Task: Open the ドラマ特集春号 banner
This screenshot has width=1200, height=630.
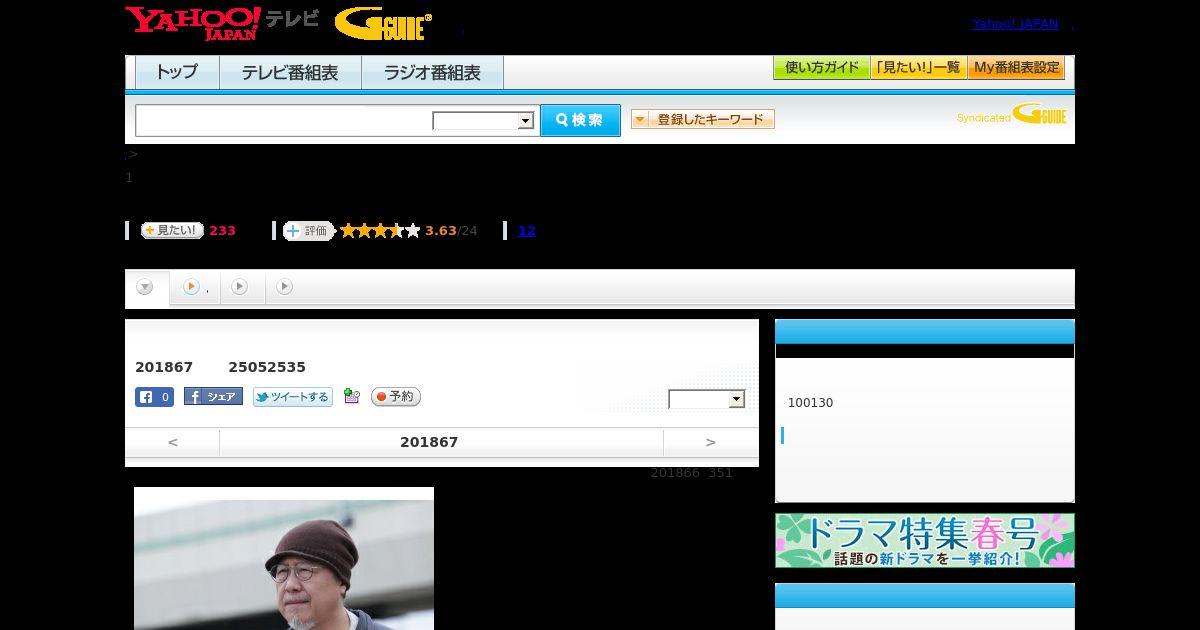Action: click(x=925, y=541)
